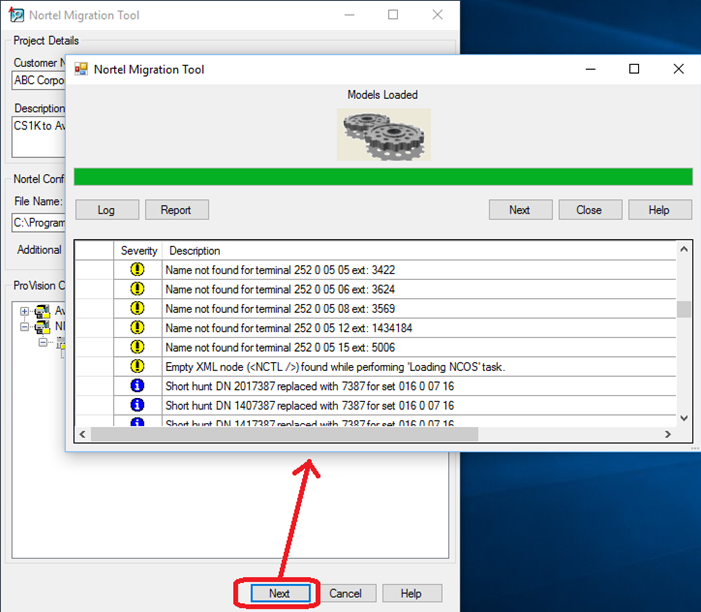Click warning icon for terminal ext 3422
This screenshot has width=701, height=612.
coord(137,270)
